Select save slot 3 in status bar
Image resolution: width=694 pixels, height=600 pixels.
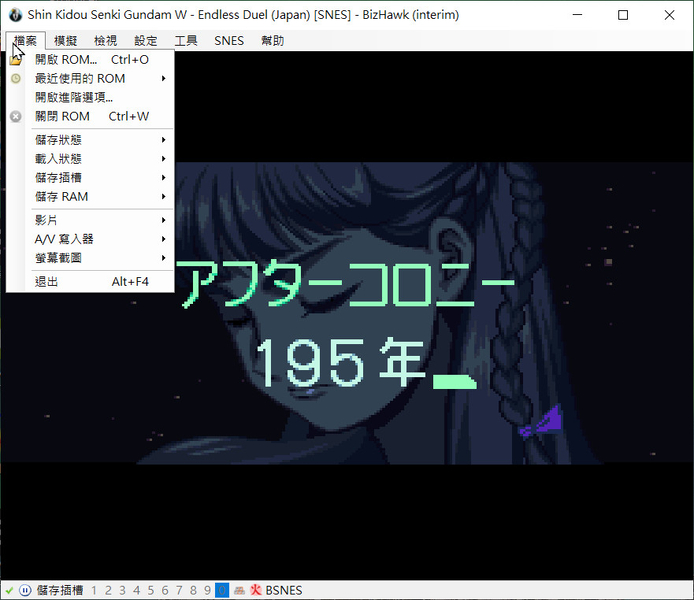pyautogui.click(x=123, y=590)
